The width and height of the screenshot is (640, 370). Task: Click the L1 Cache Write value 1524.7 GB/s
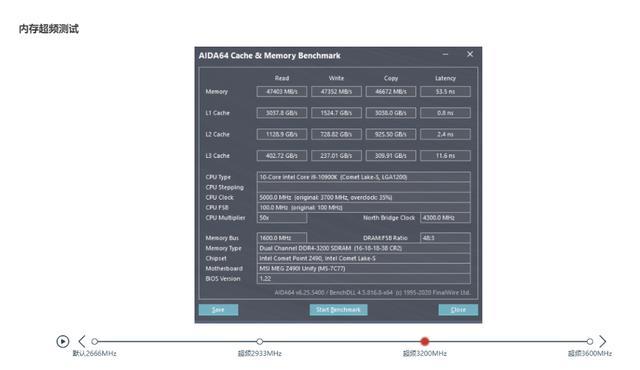[336, 113]
